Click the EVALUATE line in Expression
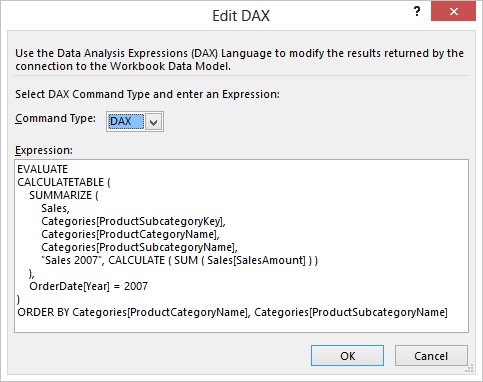Screen dimensions: 483x382 43,169
